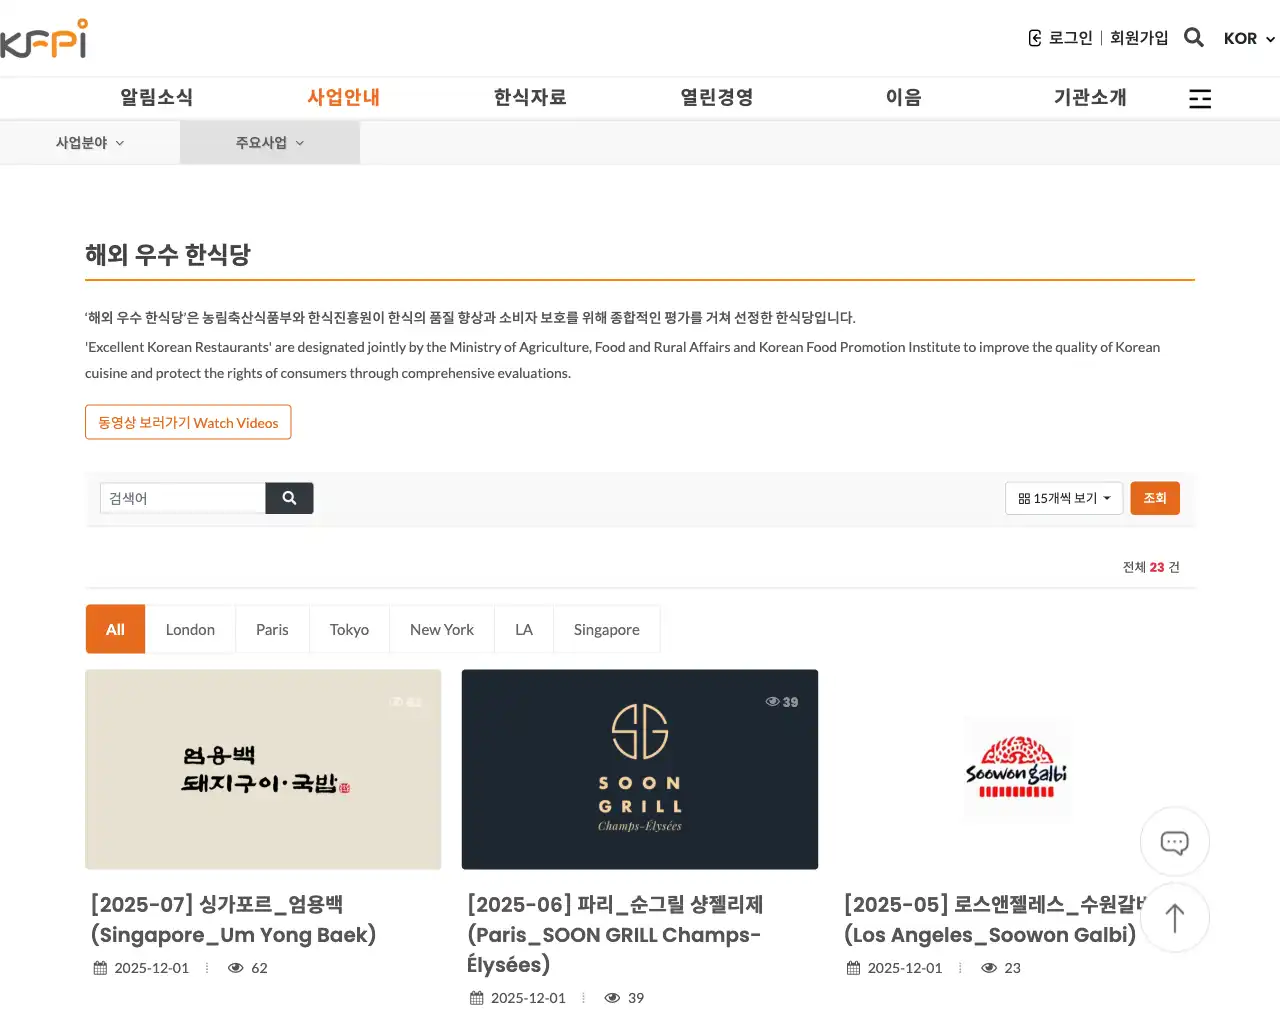Open search using the header magnifier icon
The image size is (1280, 1024).
coord(1193,37)
